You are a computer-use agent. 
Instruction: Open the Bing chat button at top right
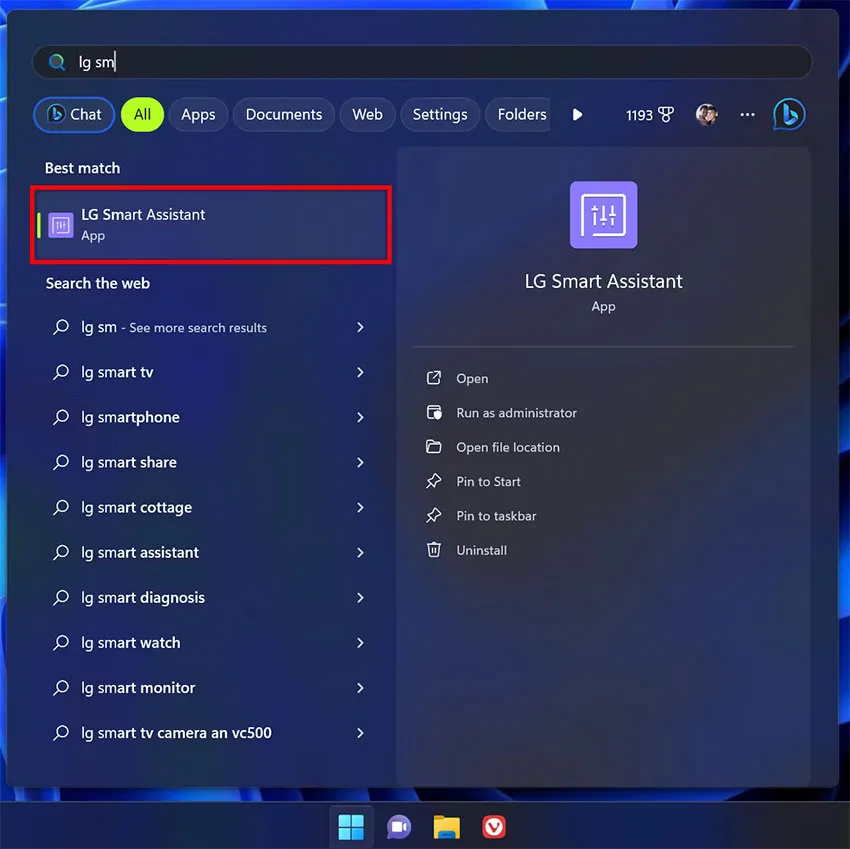coord(789,114)
